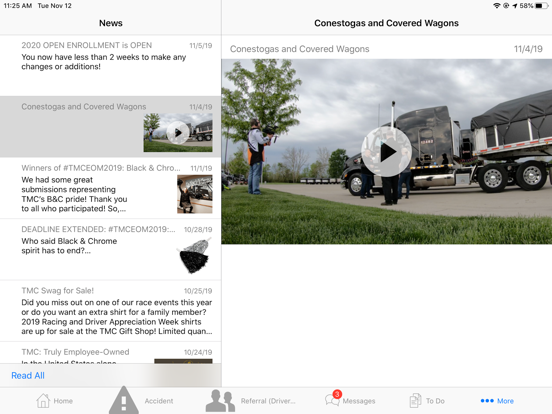This screenshot has width=552, height=414.
Task: Open Winners of #TMCEOM2019 news item
Action: [x=111, y=188]
